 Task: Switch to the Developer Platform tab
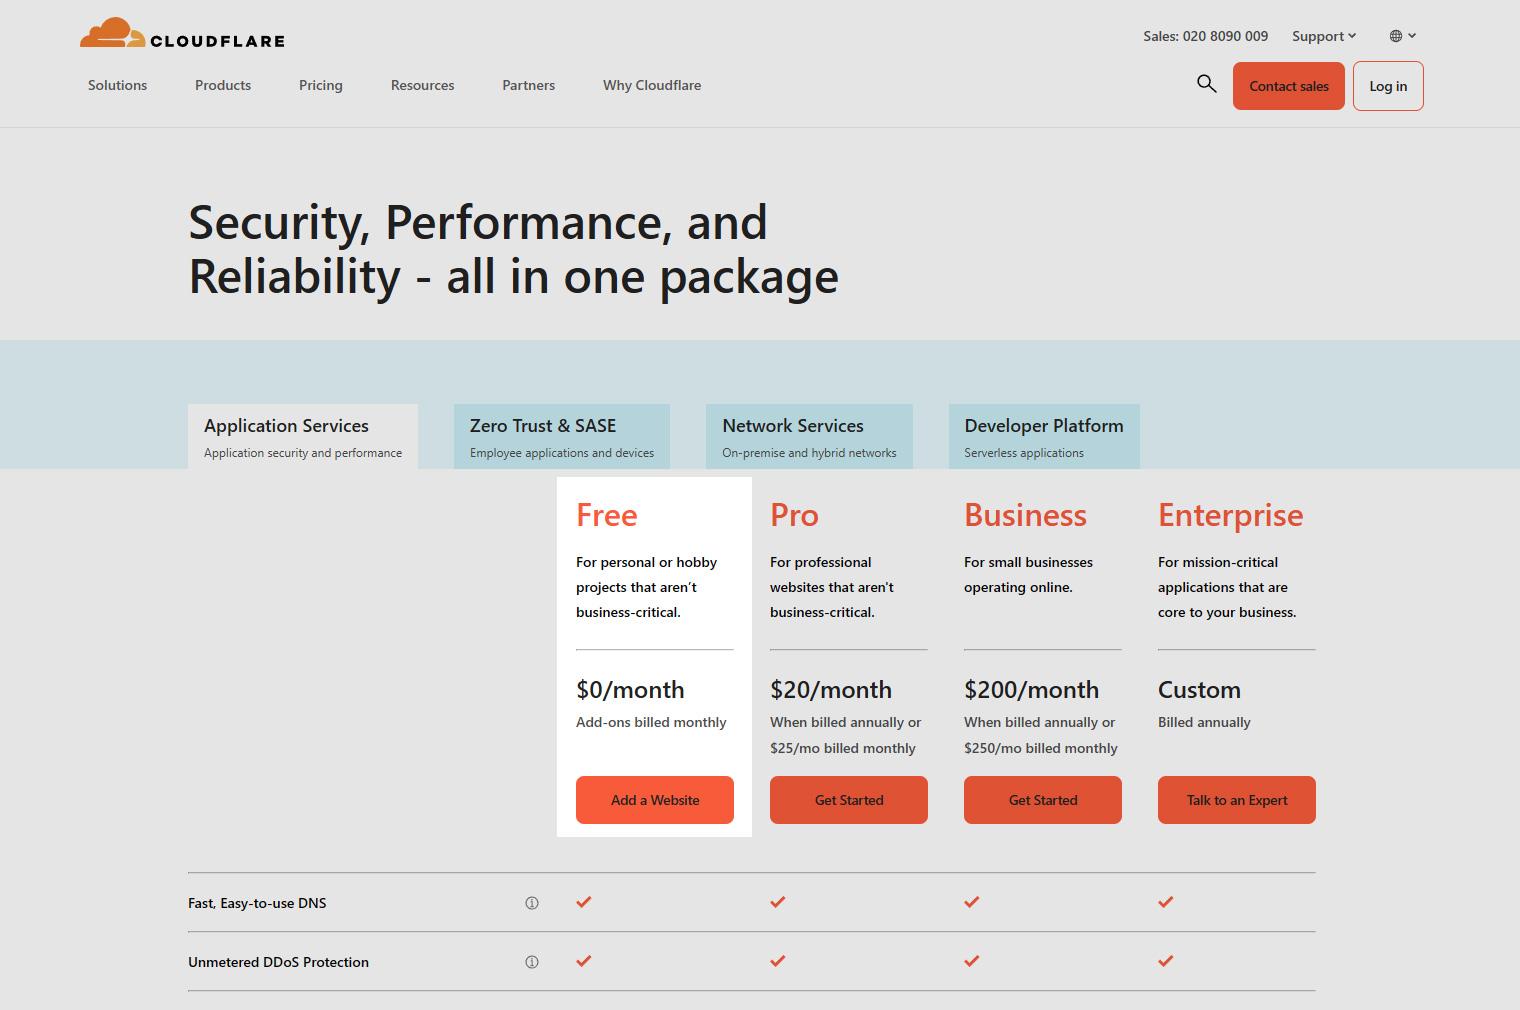1043,437
